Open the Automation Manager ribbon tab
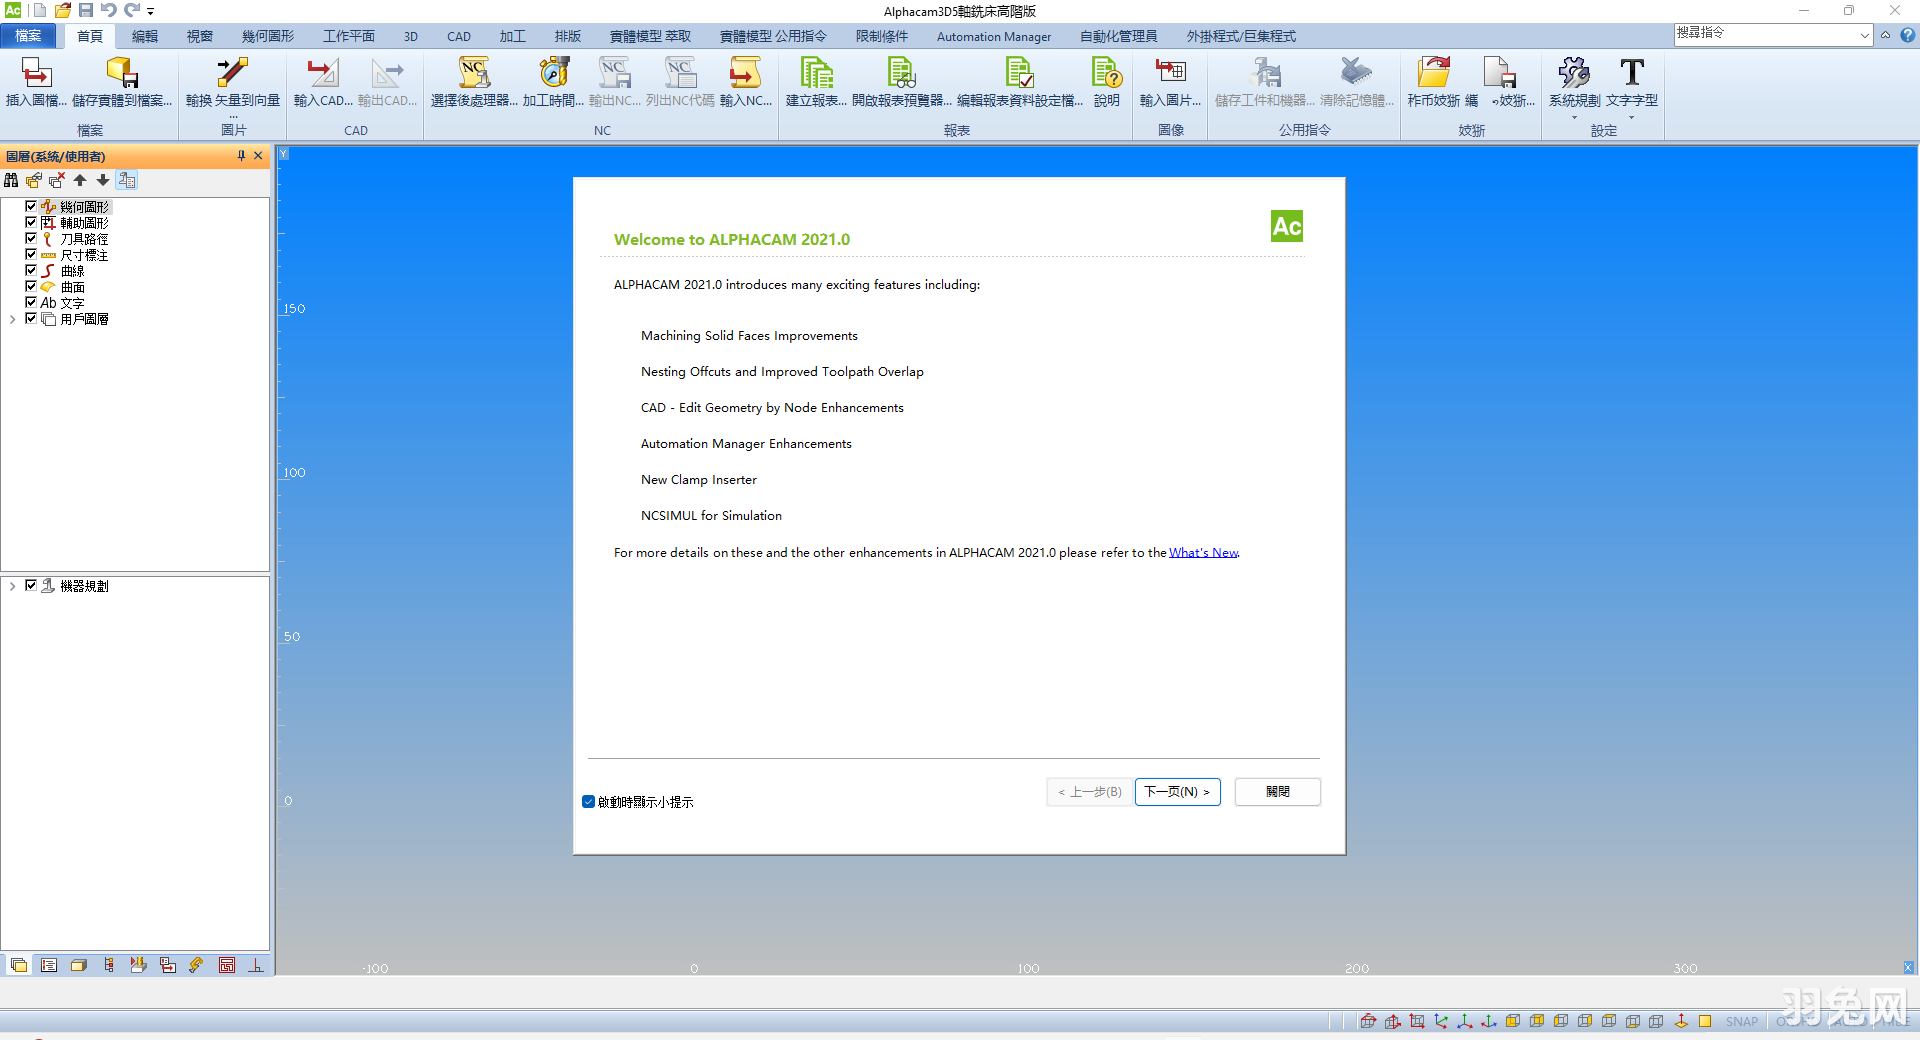The width and height of the screenshot is (1920, 1040). (x=993, y=36)
